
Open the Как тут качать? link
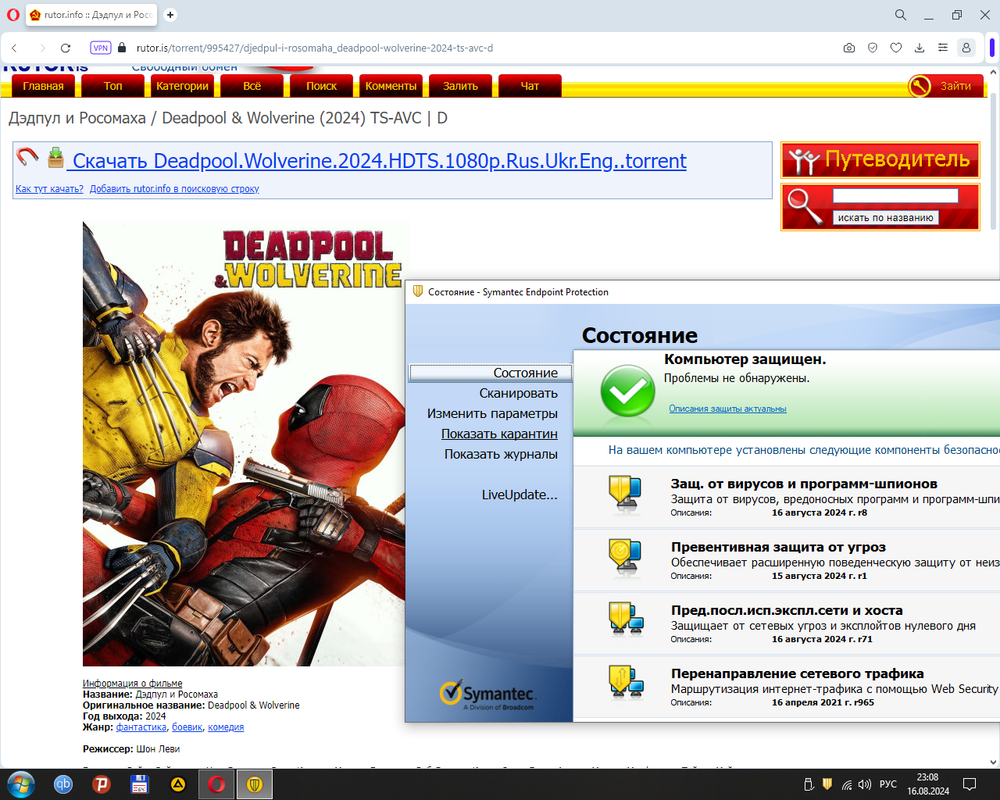tap(49, 189)
